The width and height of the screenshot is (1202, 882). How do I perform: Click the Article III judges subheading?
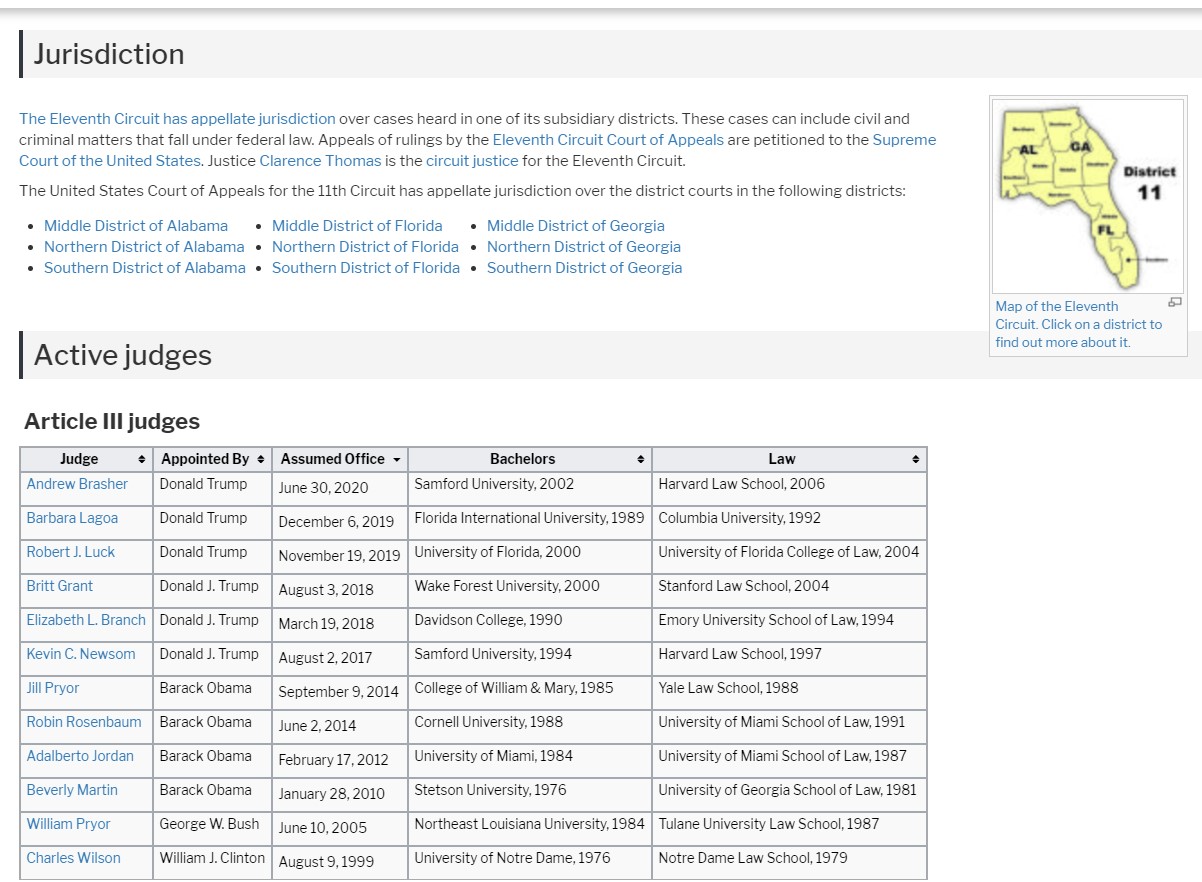click(x=112, y=422)
